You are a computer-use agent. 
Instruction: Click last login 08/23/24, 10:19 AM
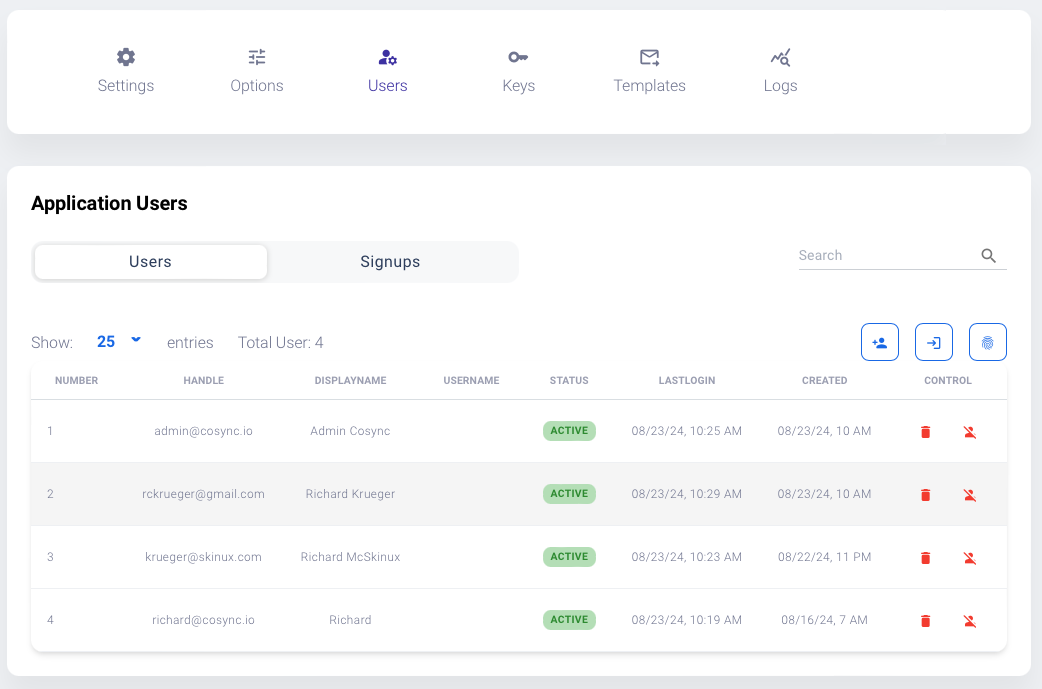coord(686,621)
